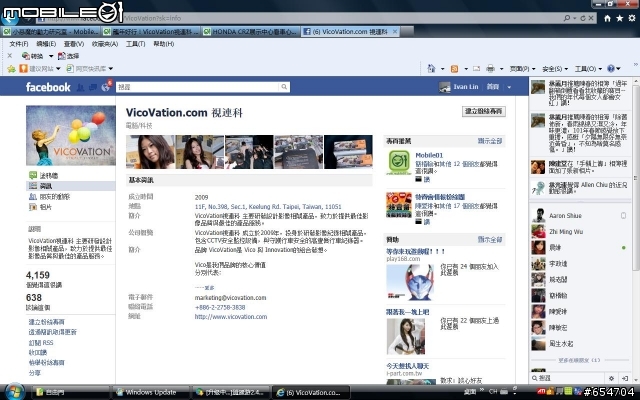Click the VicoVation balloon profile picture
This screenshot has height=400, width=640.
71,136
